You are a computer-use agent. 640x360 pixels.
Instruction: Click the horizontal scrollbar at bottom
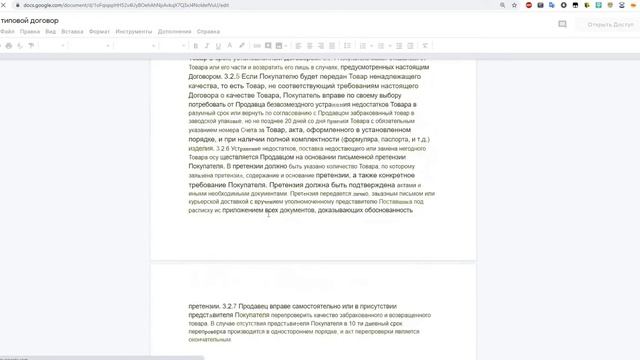[102, 358]
